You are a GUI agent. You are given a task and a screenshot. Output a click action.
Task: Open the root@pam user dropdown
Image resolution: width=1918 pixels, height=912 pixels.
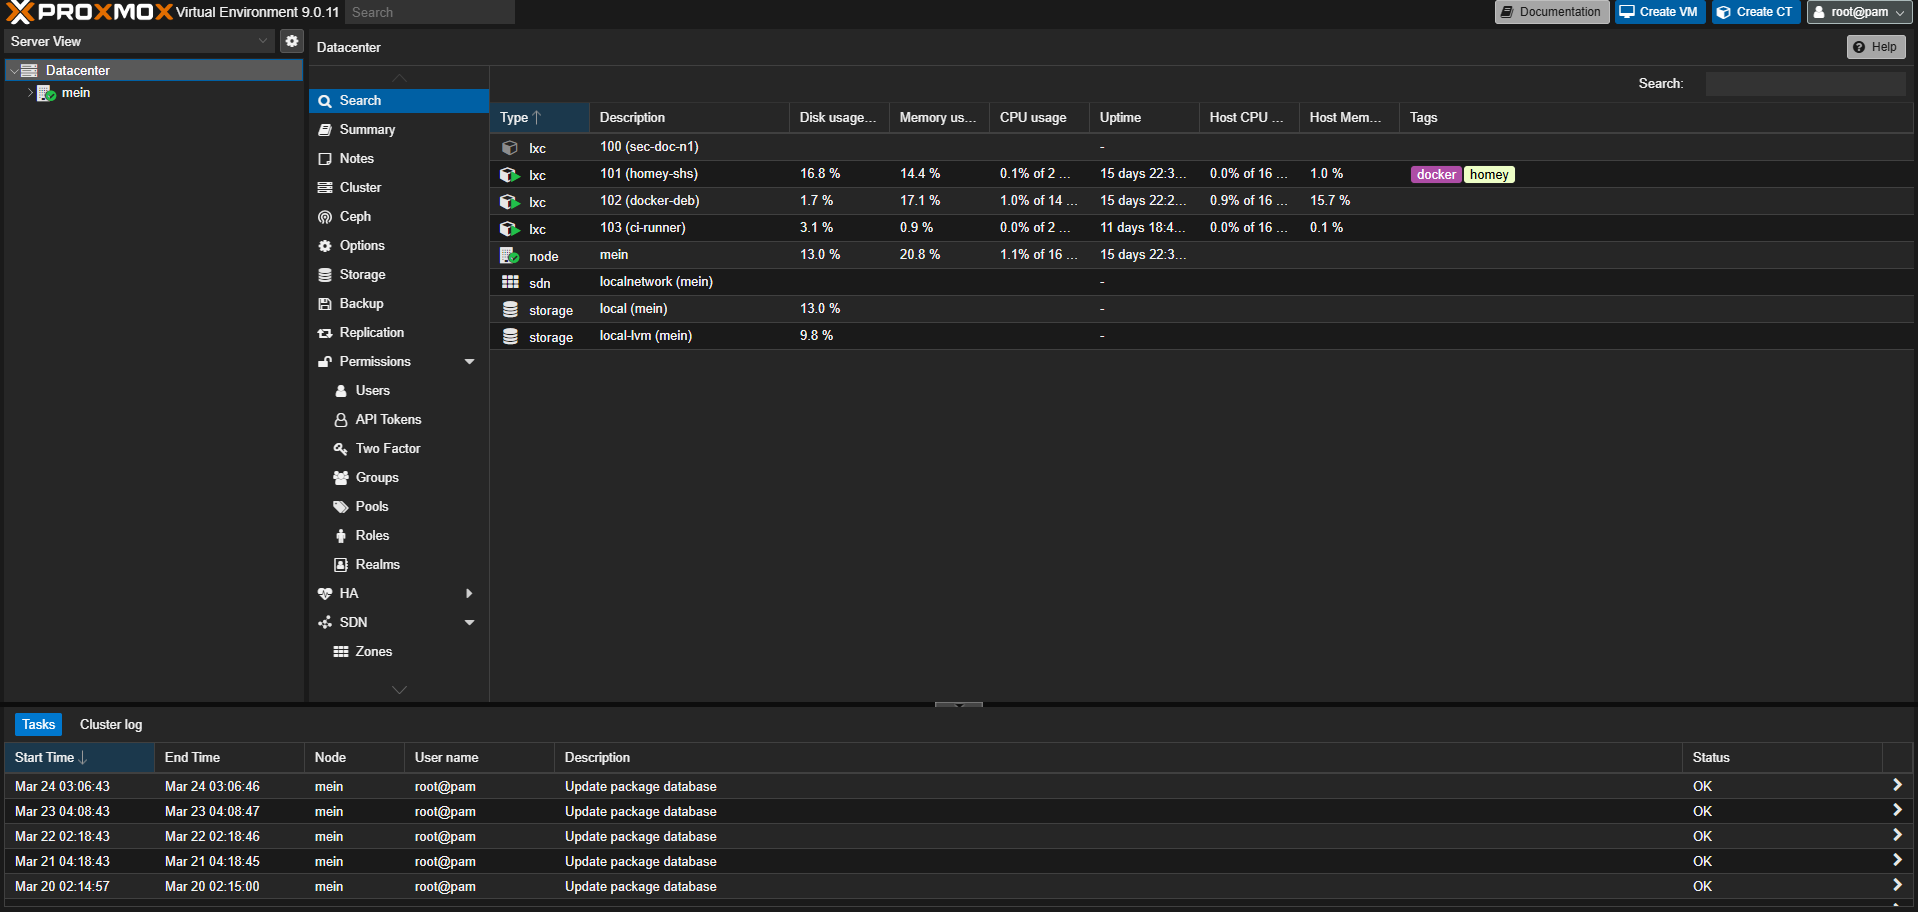pyautogui.click(x=1858, y=12)
